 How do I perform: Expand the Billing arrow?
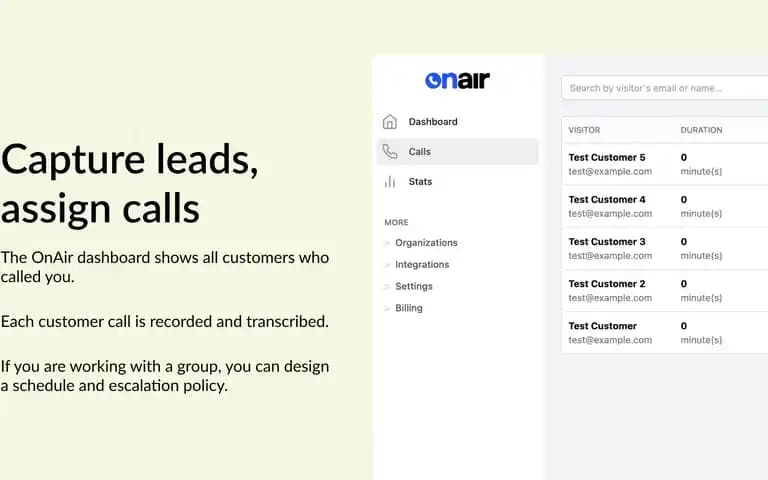click(386, 308)
